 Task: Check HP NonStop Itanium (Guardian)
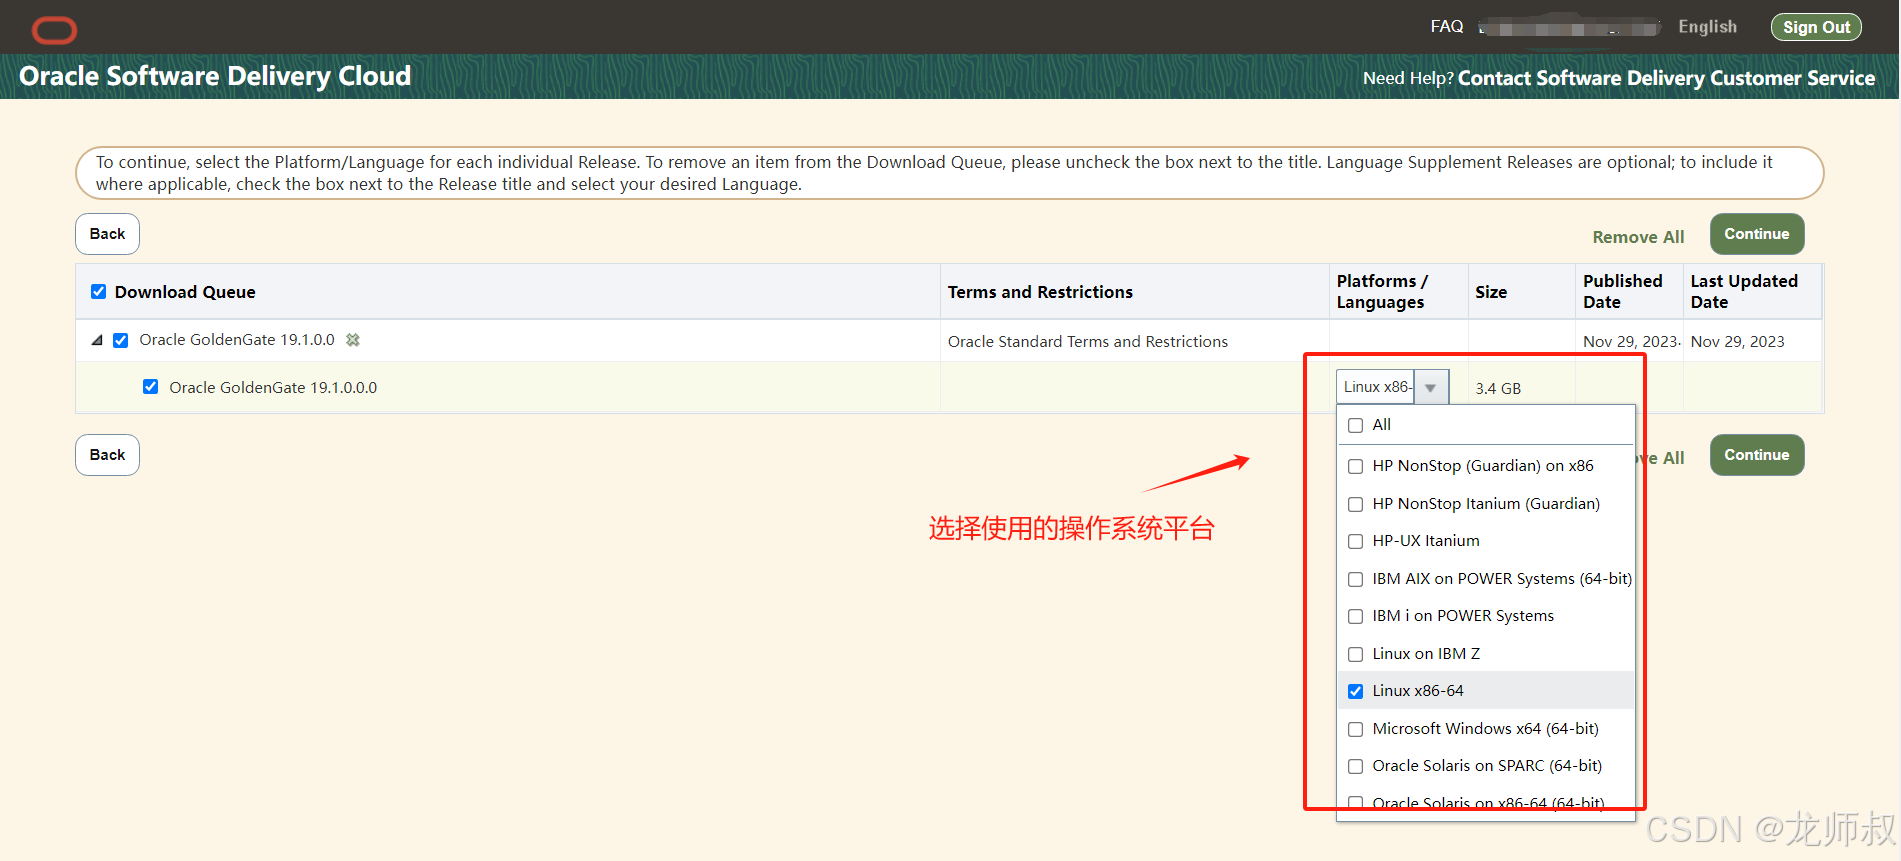[1355, 504]
